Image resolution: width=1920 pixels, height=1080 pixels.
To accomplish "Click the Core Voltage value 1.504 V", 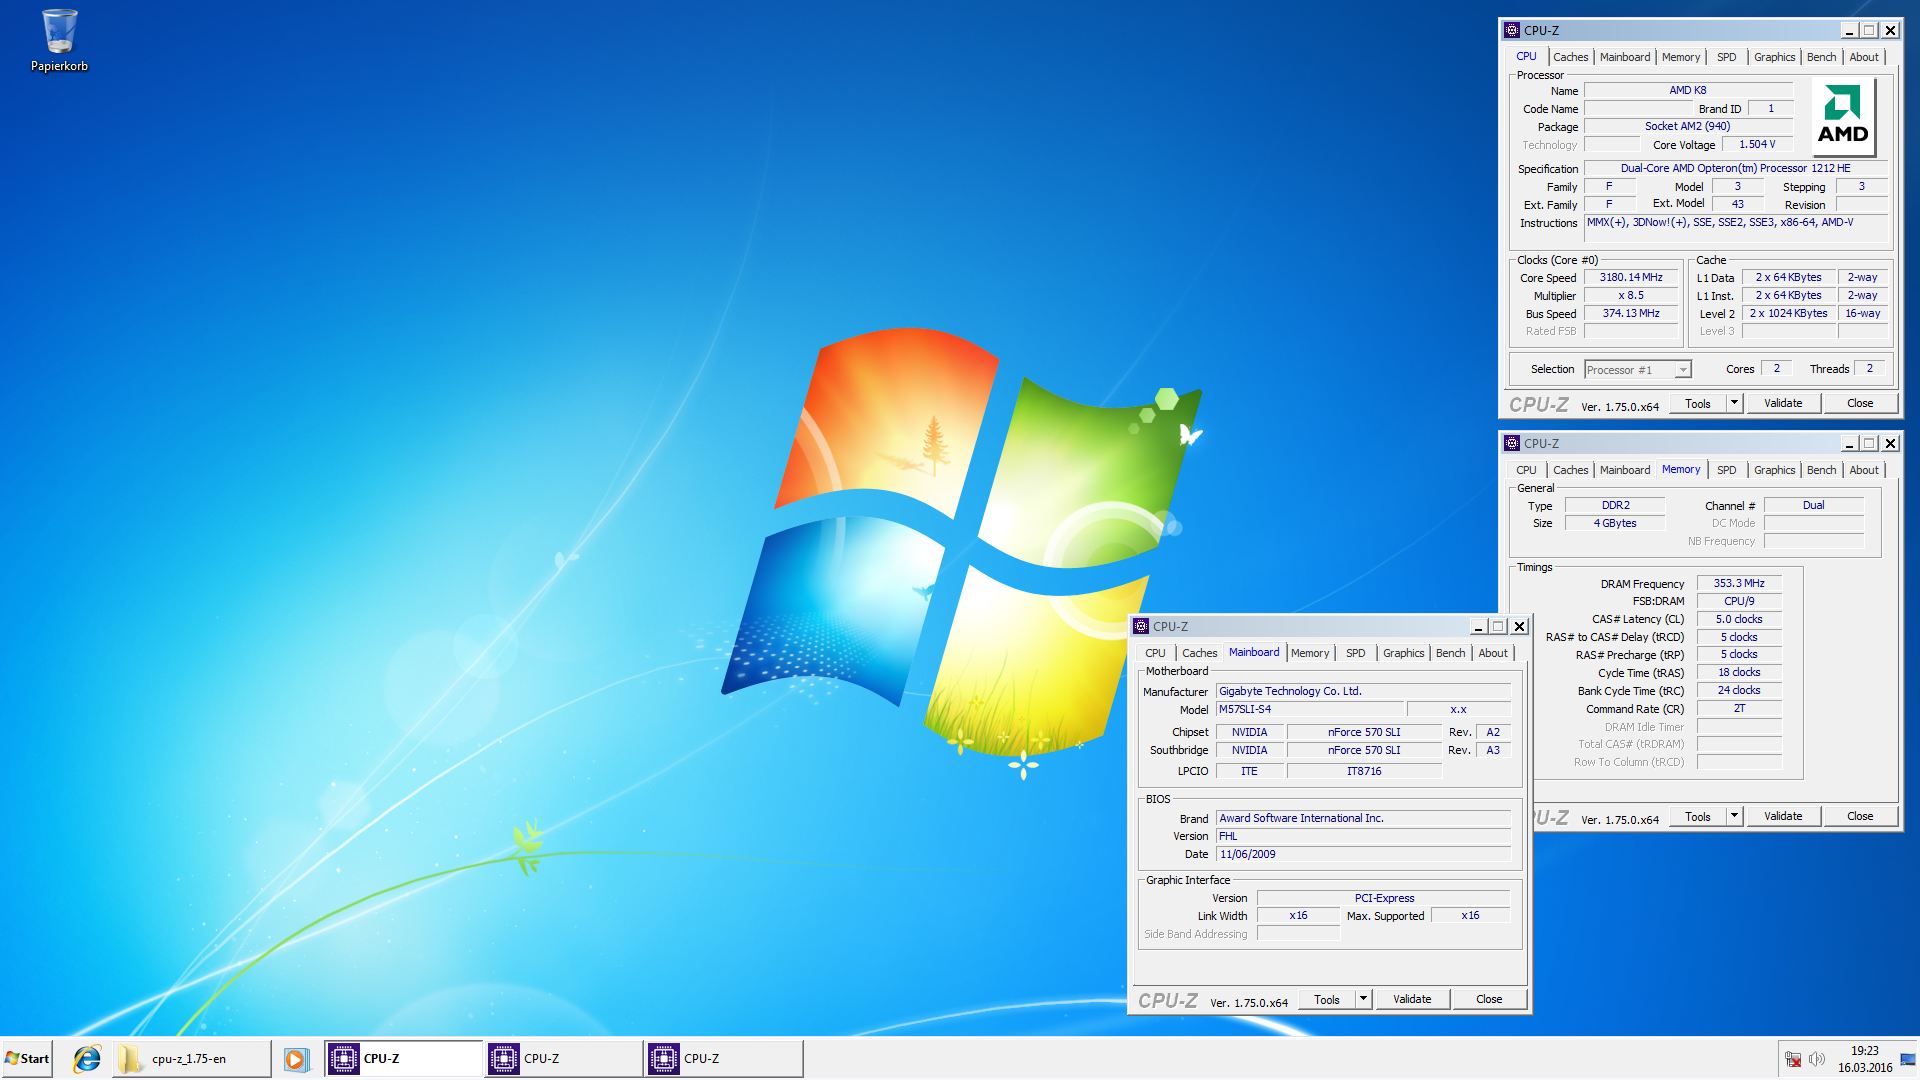I will point(1757,144).
